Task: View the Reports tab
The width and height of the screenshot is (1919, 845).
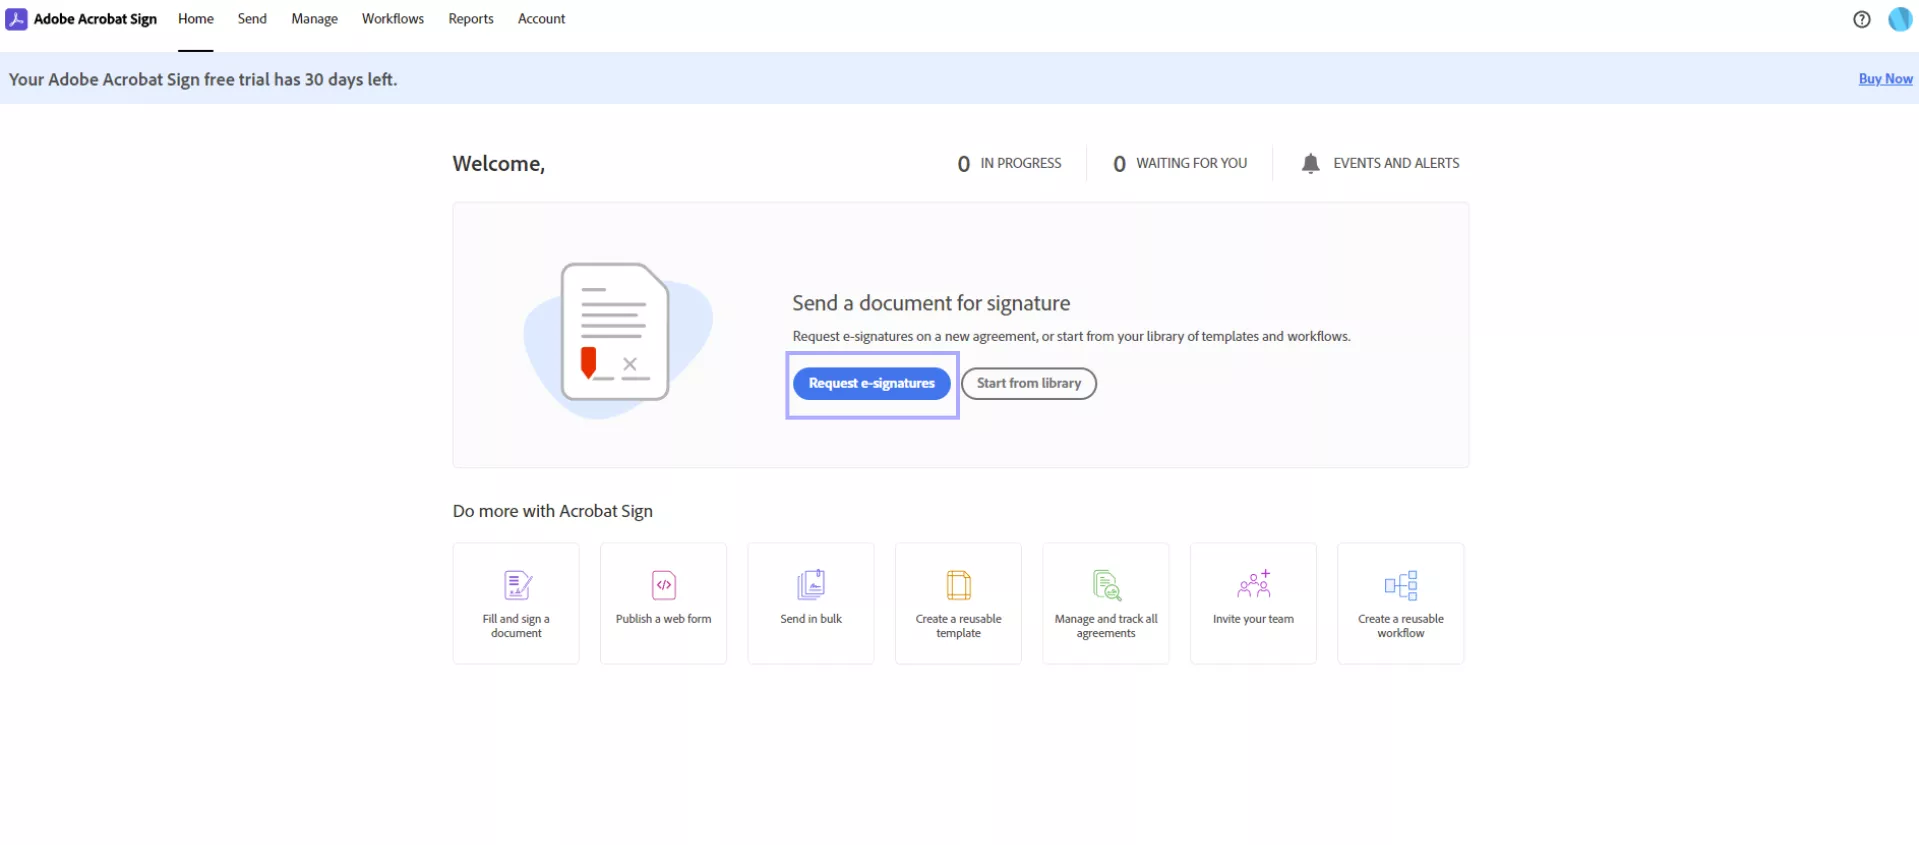Action: (x=471, y=19)
